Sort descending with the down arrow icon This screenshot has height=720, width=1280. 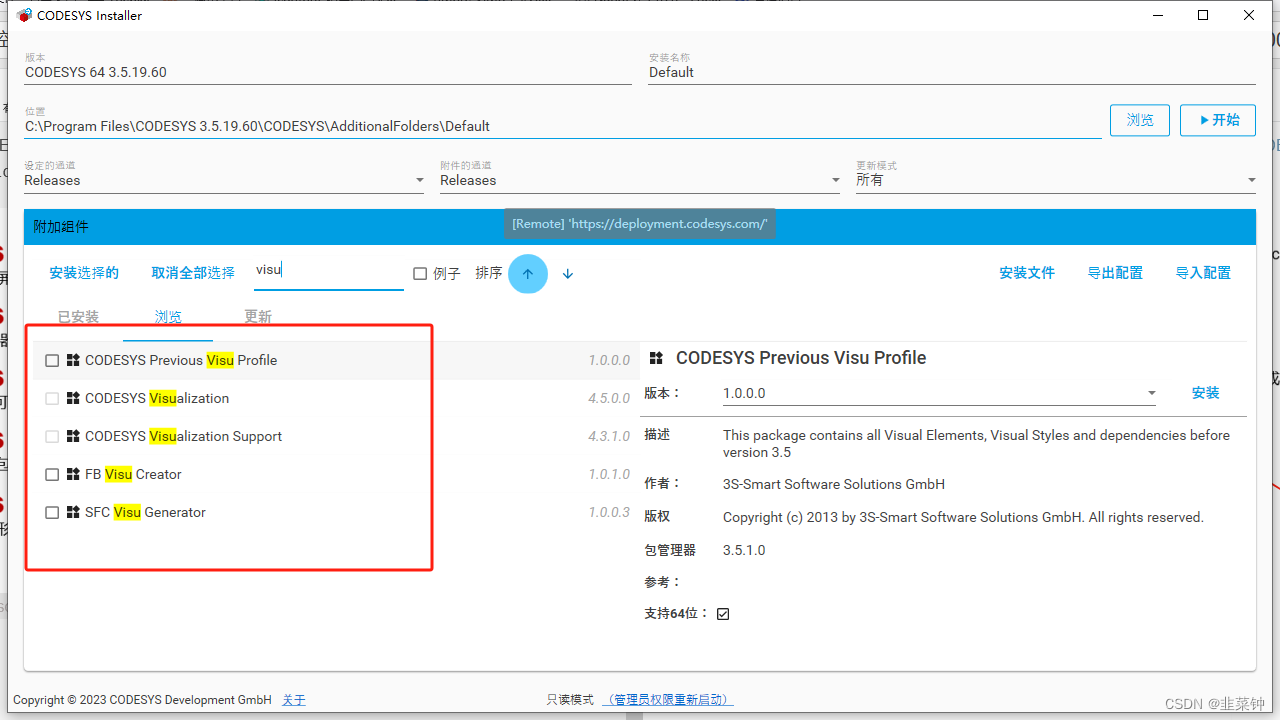click(x=568, y=273)
